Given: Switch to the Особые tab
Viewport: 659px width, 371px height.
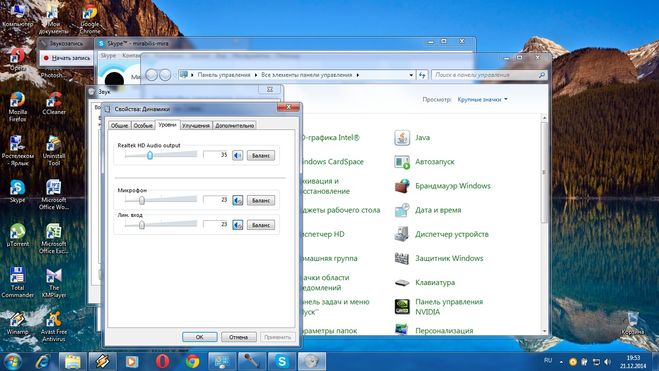Looking at the screenshot, I should (x=143, y=126).
